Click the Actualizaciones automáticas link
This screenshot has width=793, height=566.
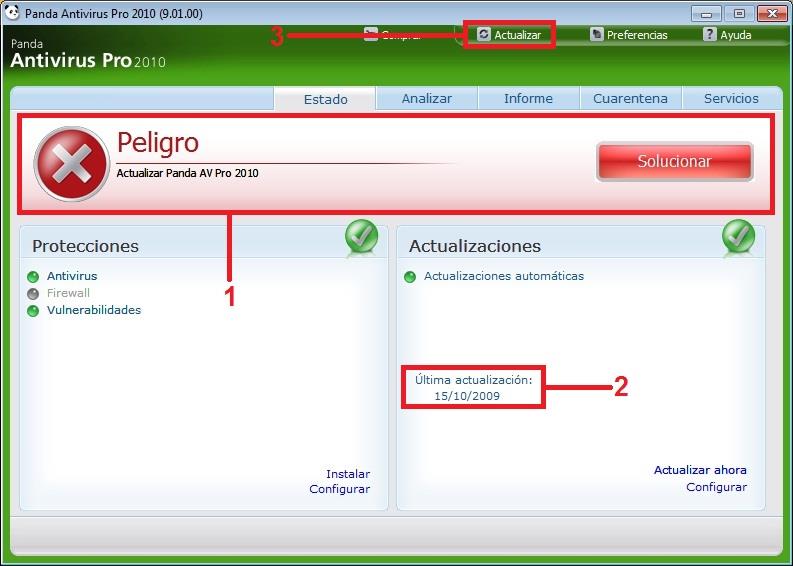click(504, 276)
